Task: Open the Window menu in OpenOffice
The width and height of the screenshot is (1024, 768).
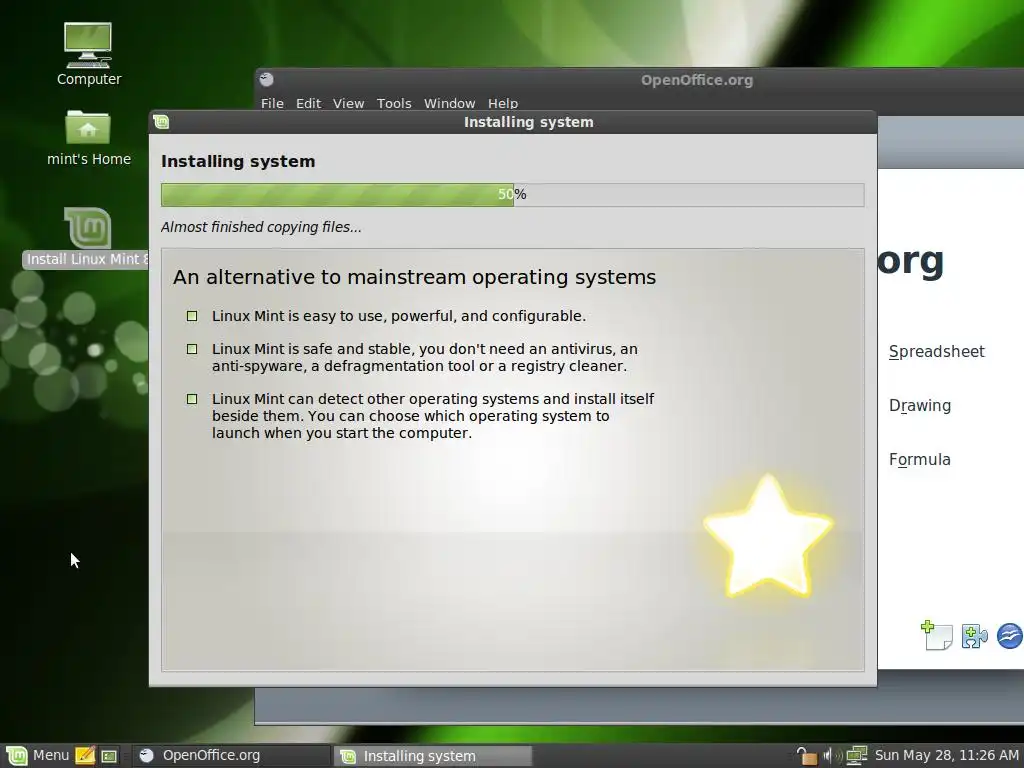Action: pyautogui.click(x=449, y=103)
